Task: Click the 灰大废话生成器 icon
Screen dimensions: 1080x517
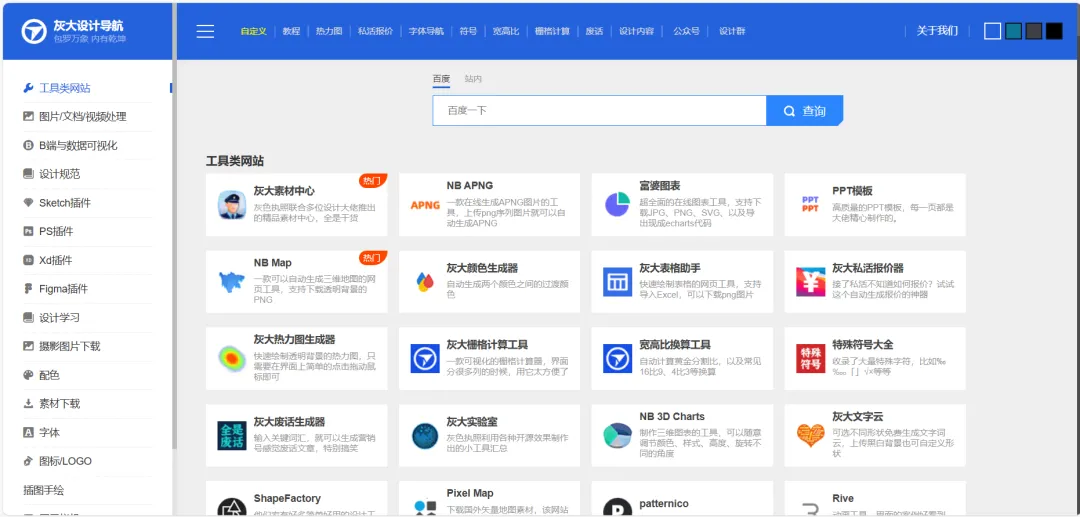Action: point(231,436)
